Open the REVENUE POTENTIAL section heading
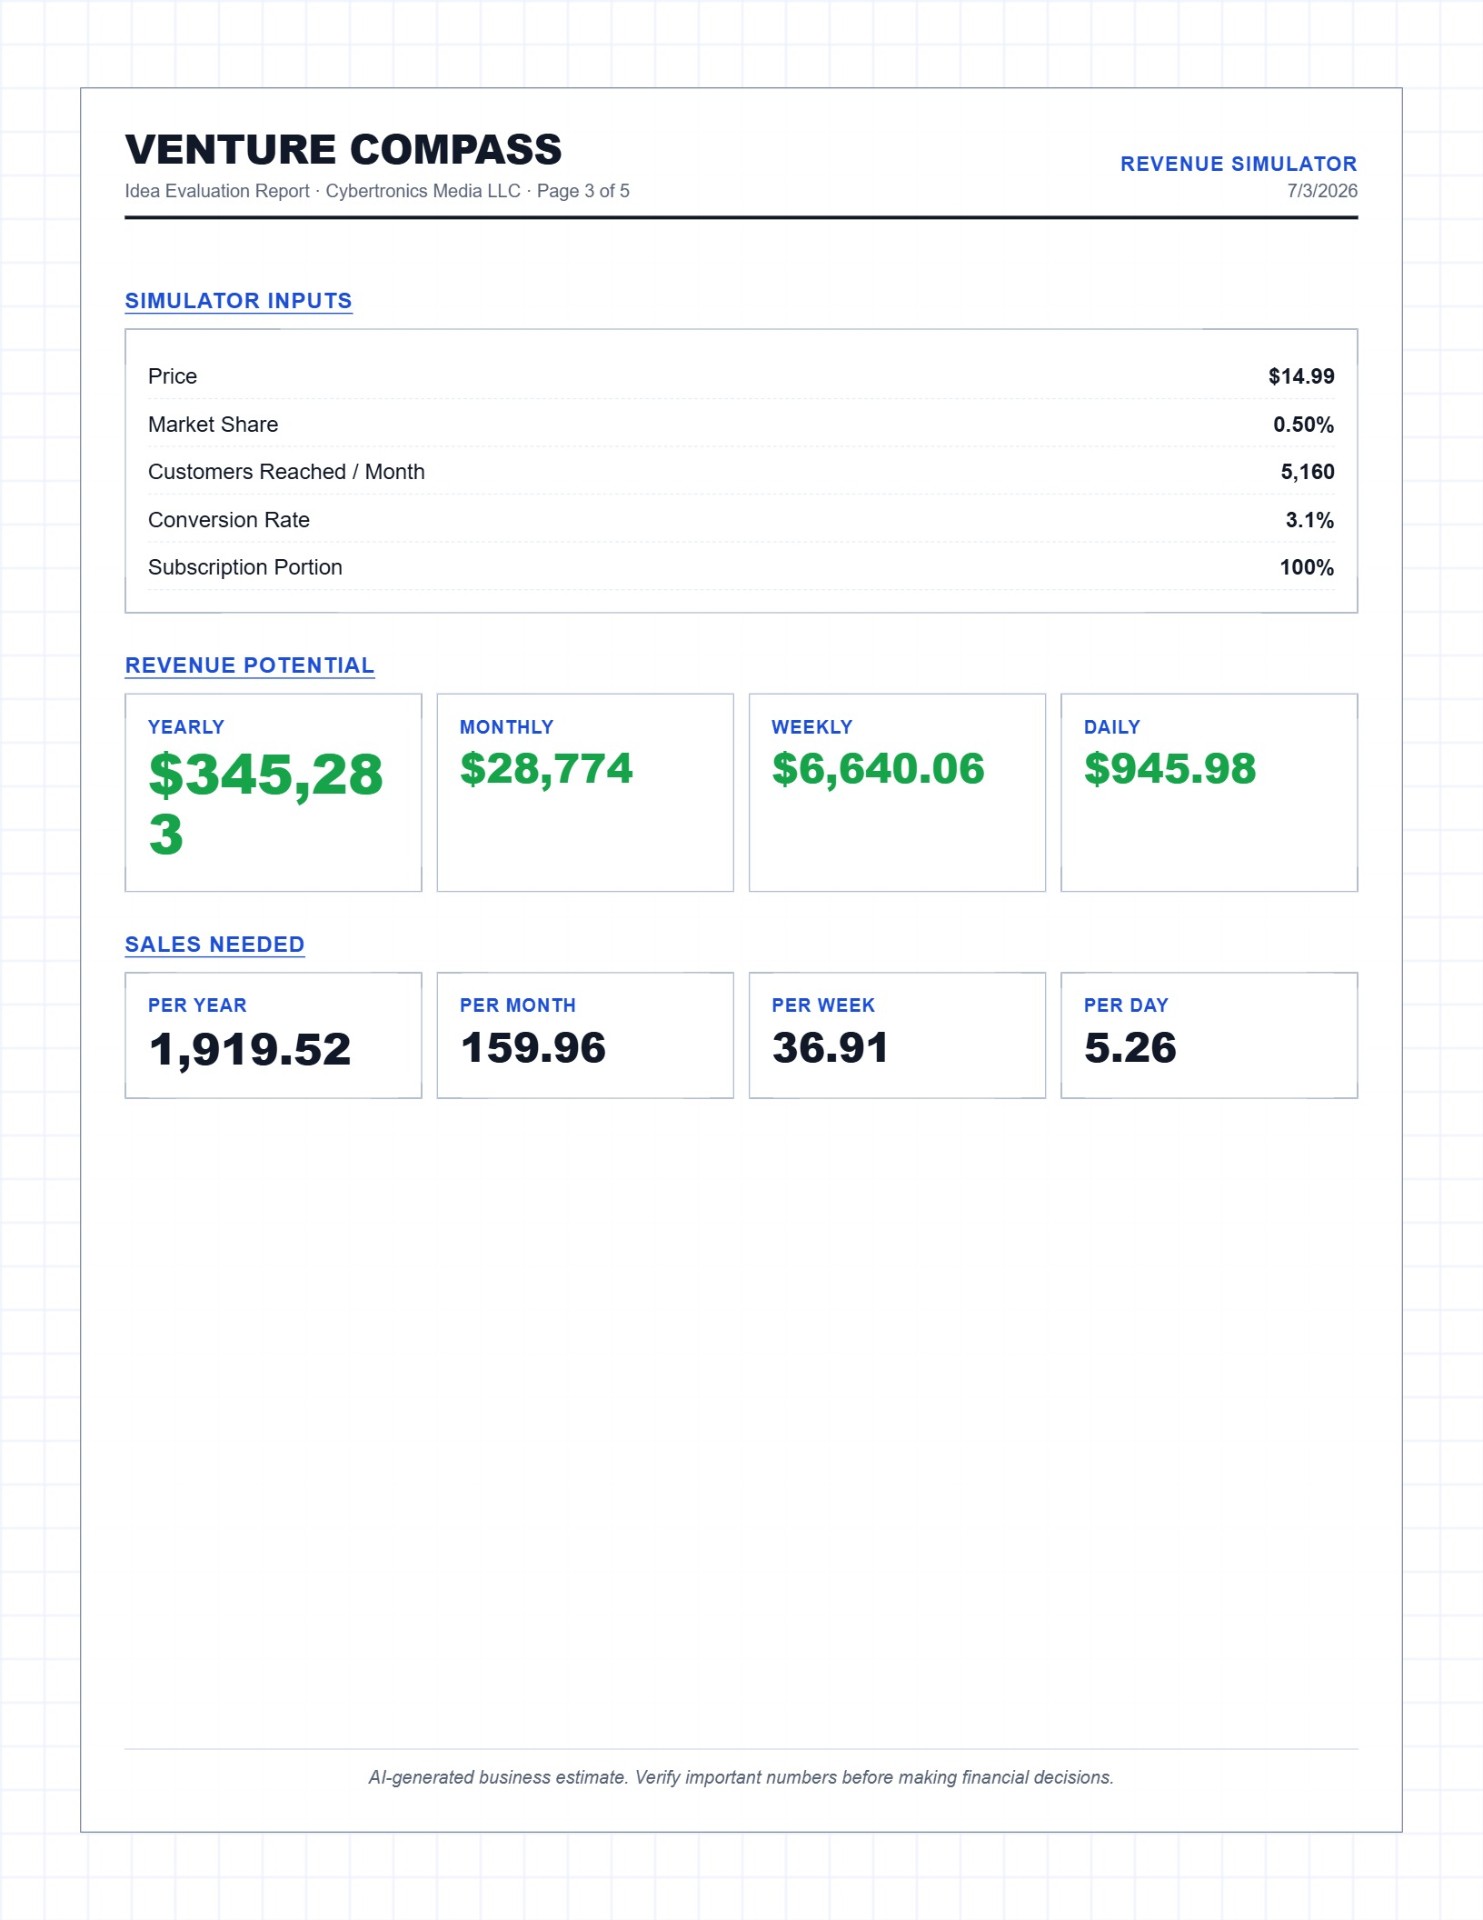This screenshot has height=1920, width=1483. [x=250, y=666]
